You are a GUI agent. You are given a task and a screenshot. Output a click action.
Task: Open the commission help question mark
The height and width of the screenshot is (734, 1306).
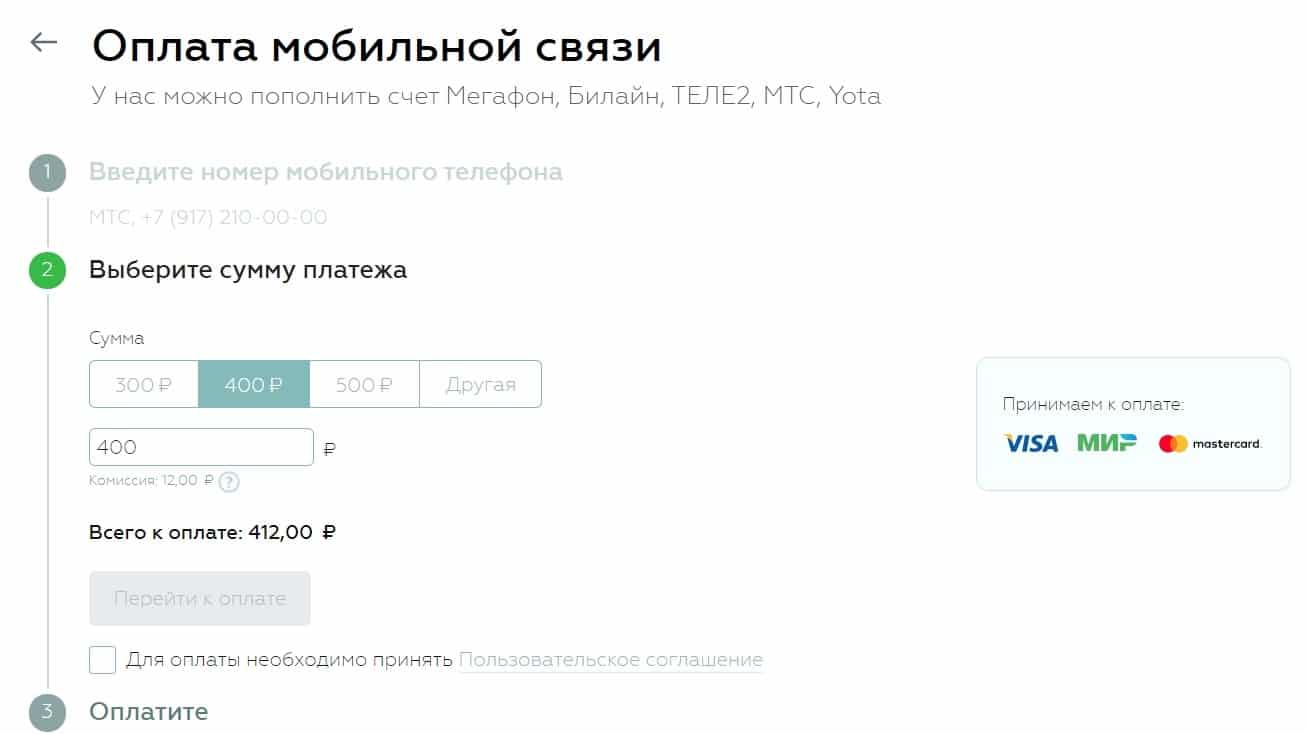[x=229, y=482]
